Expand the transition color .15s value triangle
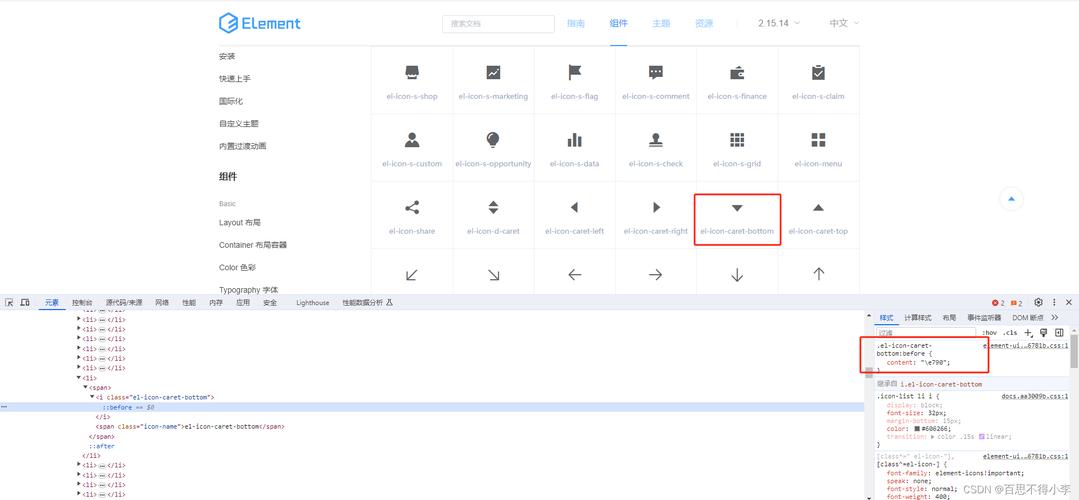The height and width of the screenshot is (500, 1079). click(x=932, y=437)
